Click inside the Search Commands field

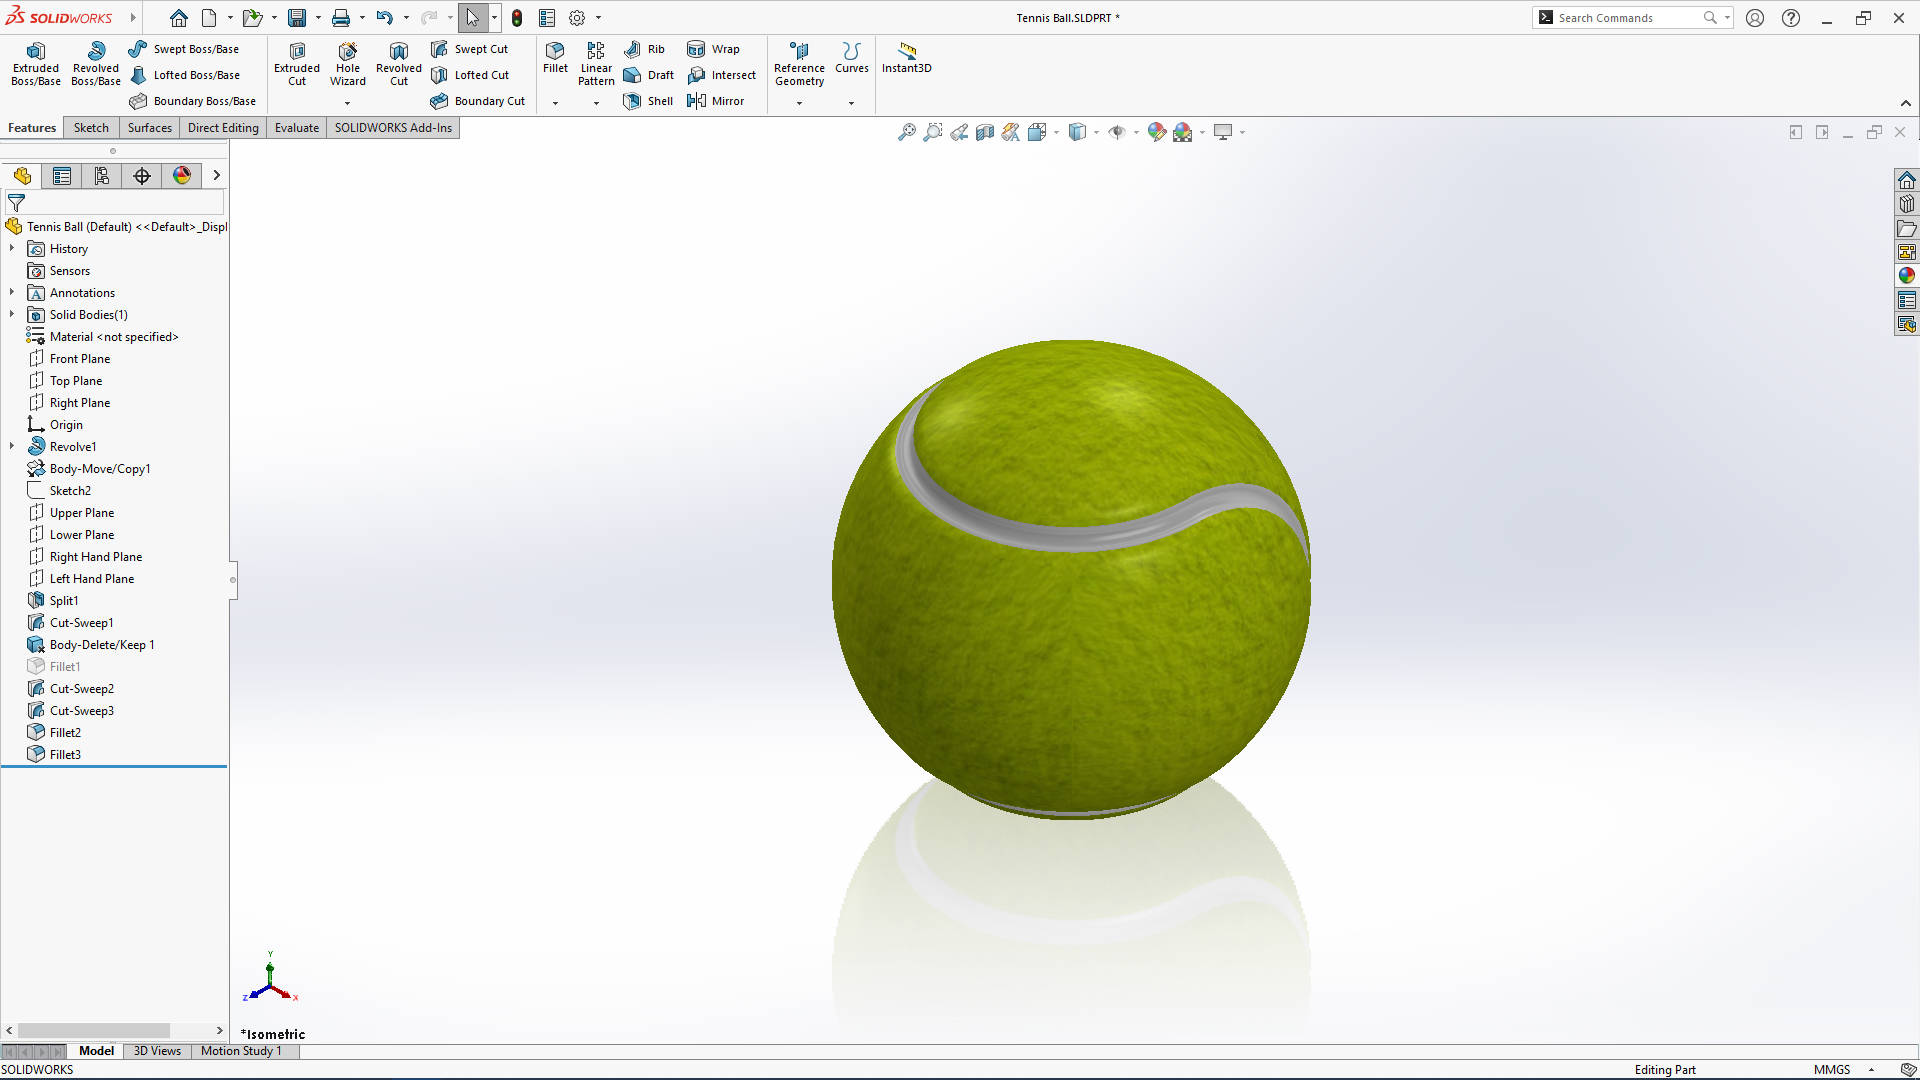1625,17
